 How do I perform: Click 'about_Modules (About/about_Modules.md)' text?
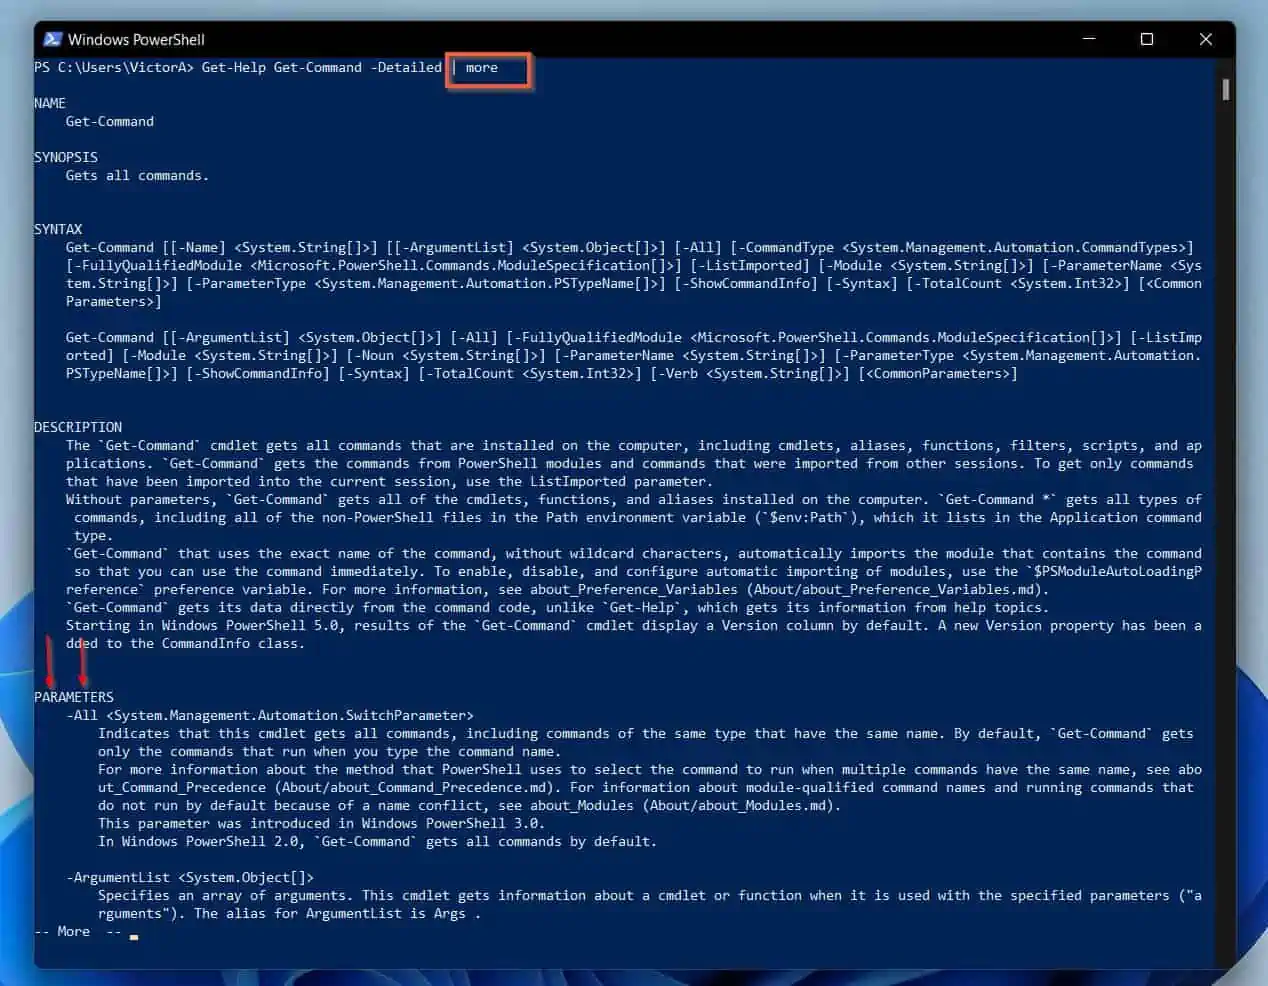tap(685, 805)
